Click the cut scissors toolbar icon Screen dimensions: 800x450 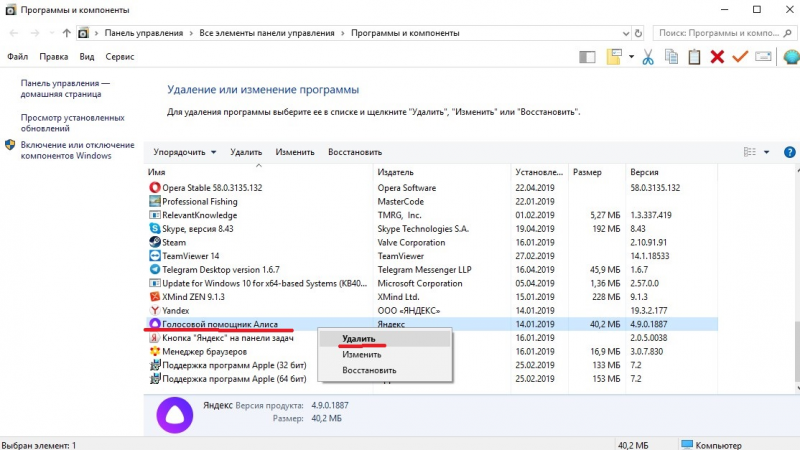click(648, 57)
